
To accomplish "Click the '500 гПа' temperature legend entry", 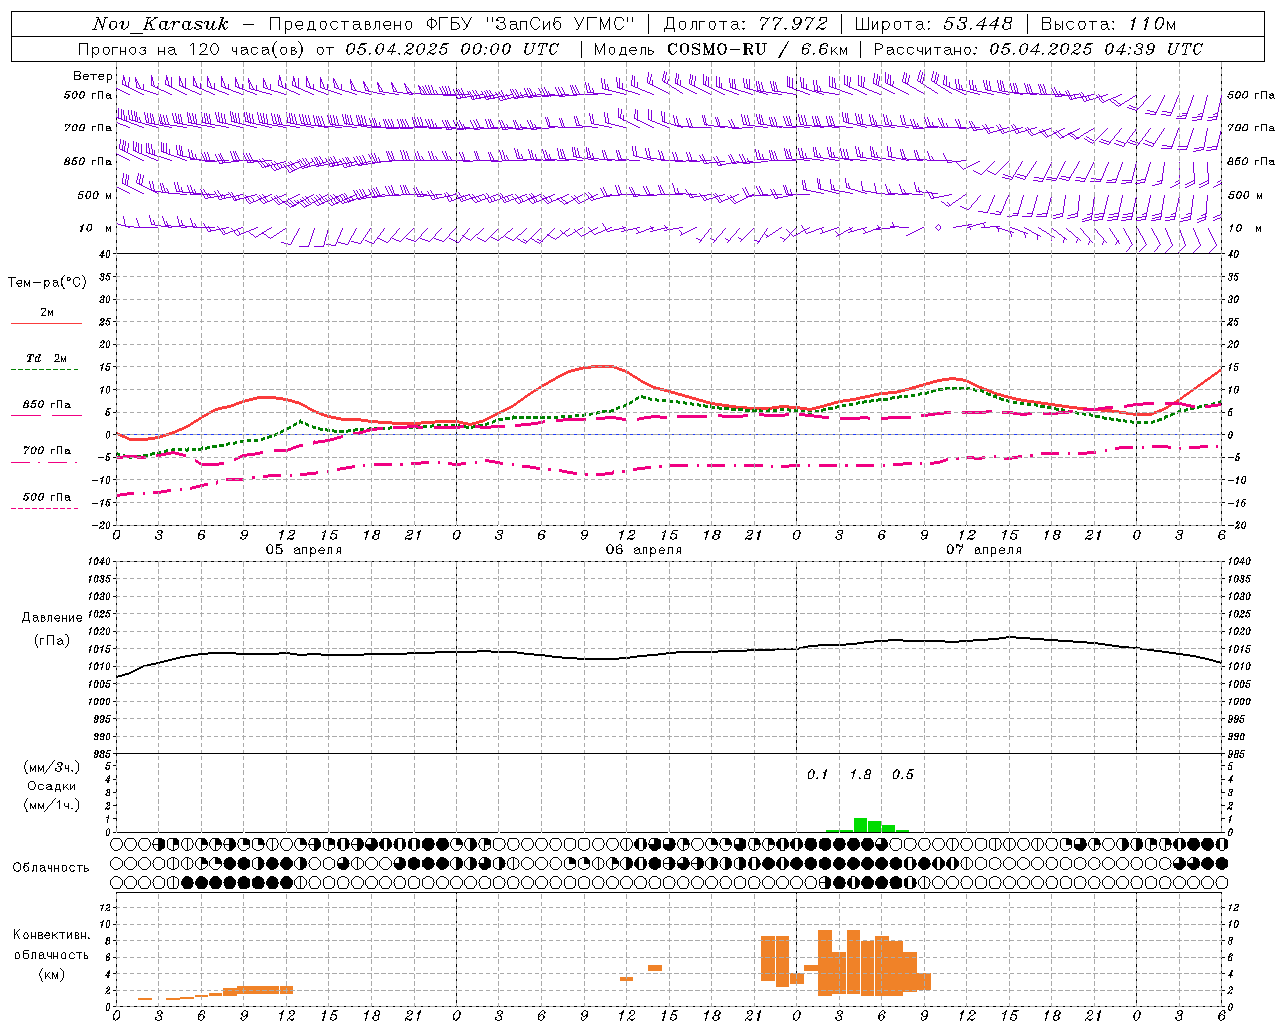I will point(47,497).
